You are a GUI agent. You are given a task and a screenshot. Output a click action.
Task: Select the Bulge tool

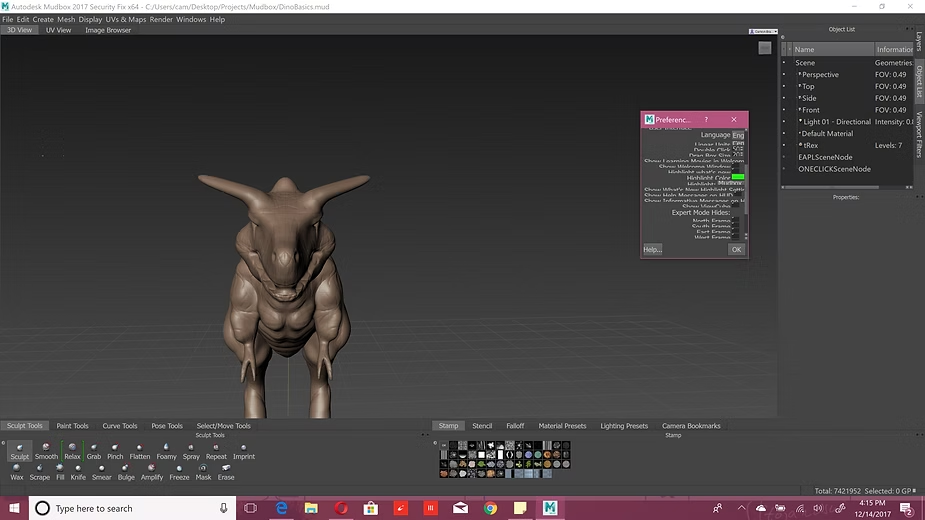[126, 472]
